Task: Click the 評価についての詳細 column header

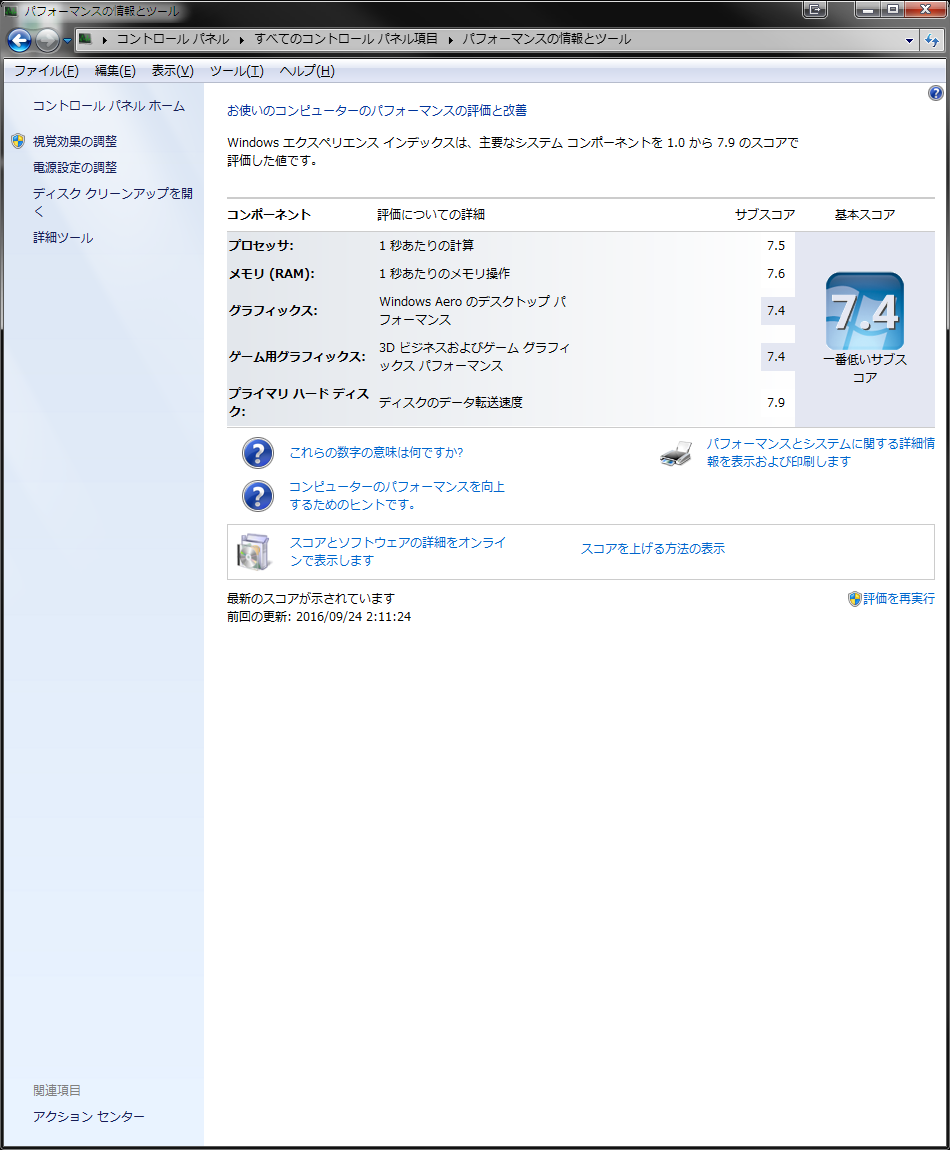Action: pyautogui.click(x=431, y=215)
